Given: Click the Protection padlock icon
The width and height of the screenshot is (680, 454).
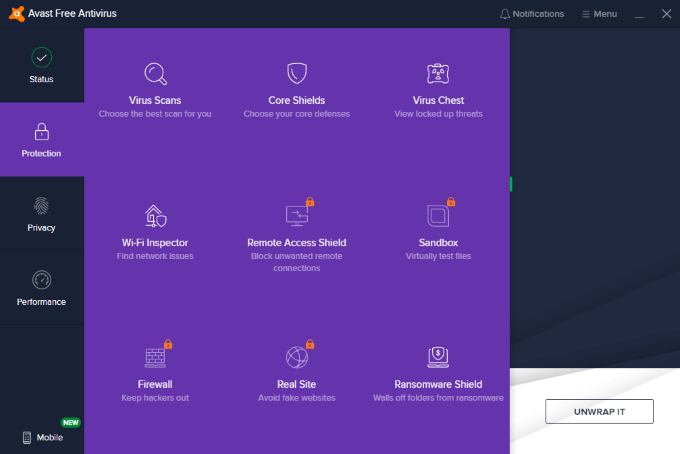Looking at the screenshot, I should tap(42, 132).
